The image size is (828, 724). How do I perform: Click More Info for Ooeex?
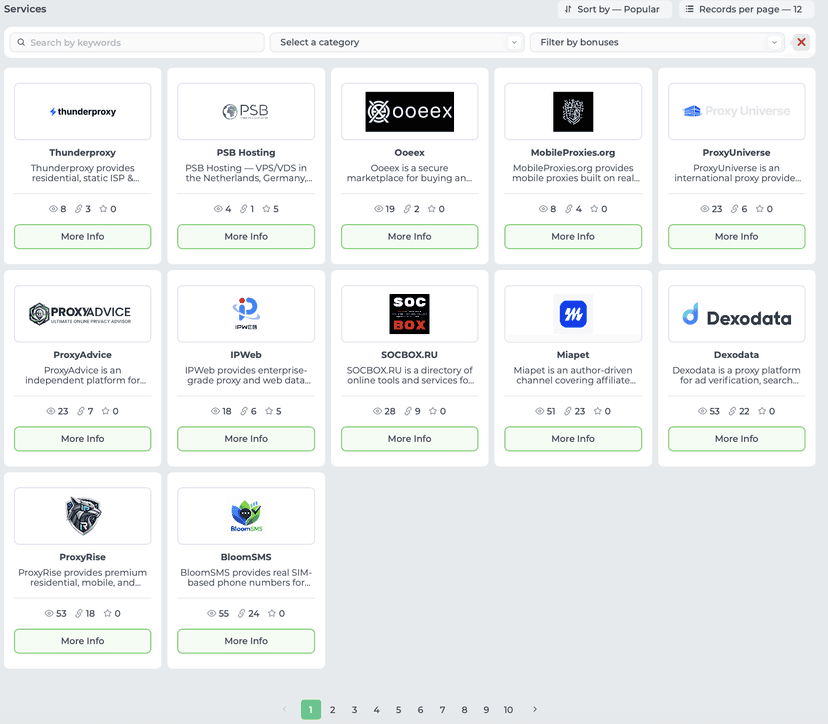click(x=409, y=237)
